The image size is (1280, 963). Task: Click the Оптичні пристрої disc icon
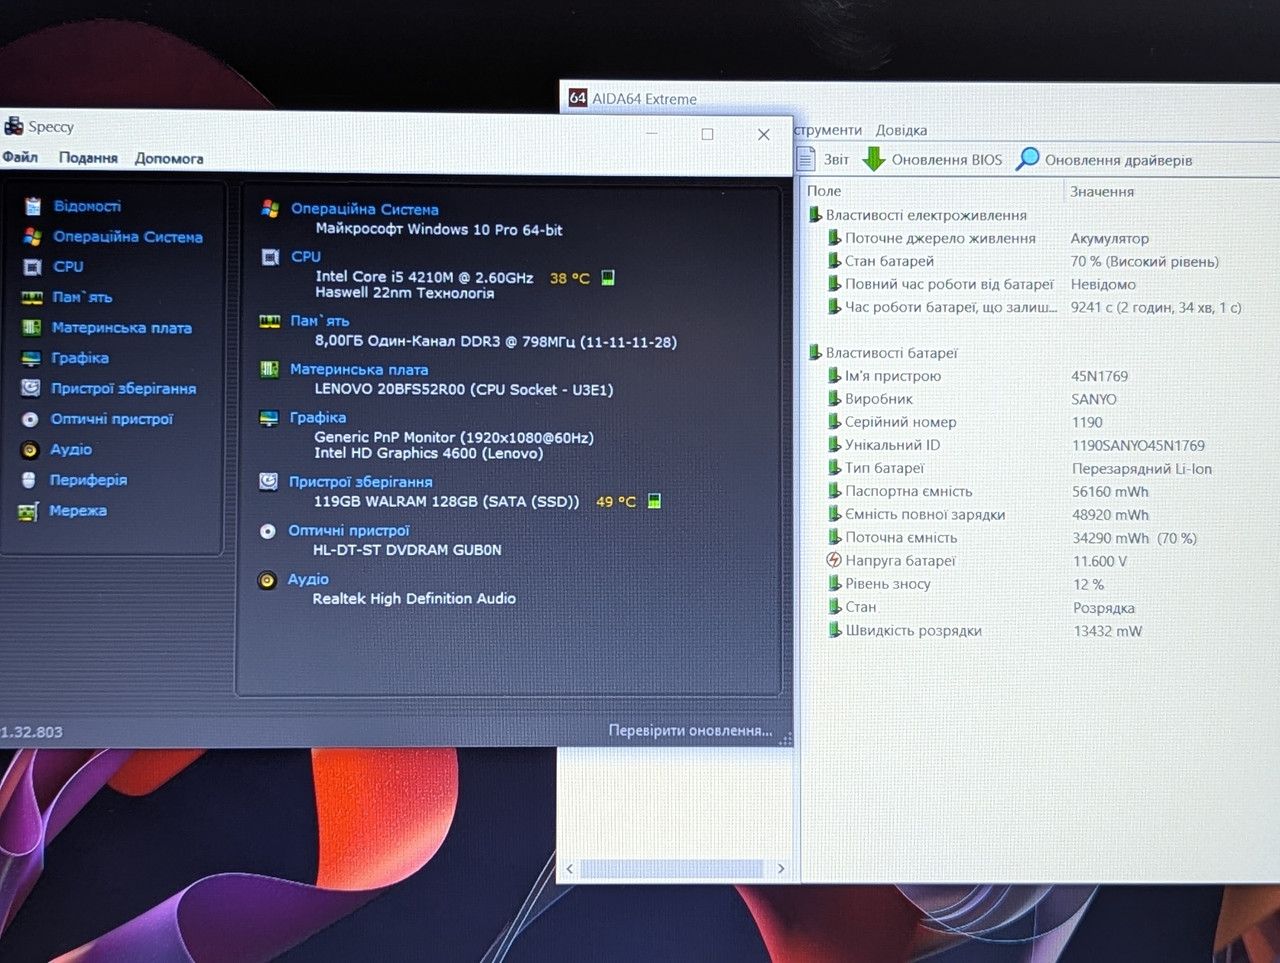(31, 419)
